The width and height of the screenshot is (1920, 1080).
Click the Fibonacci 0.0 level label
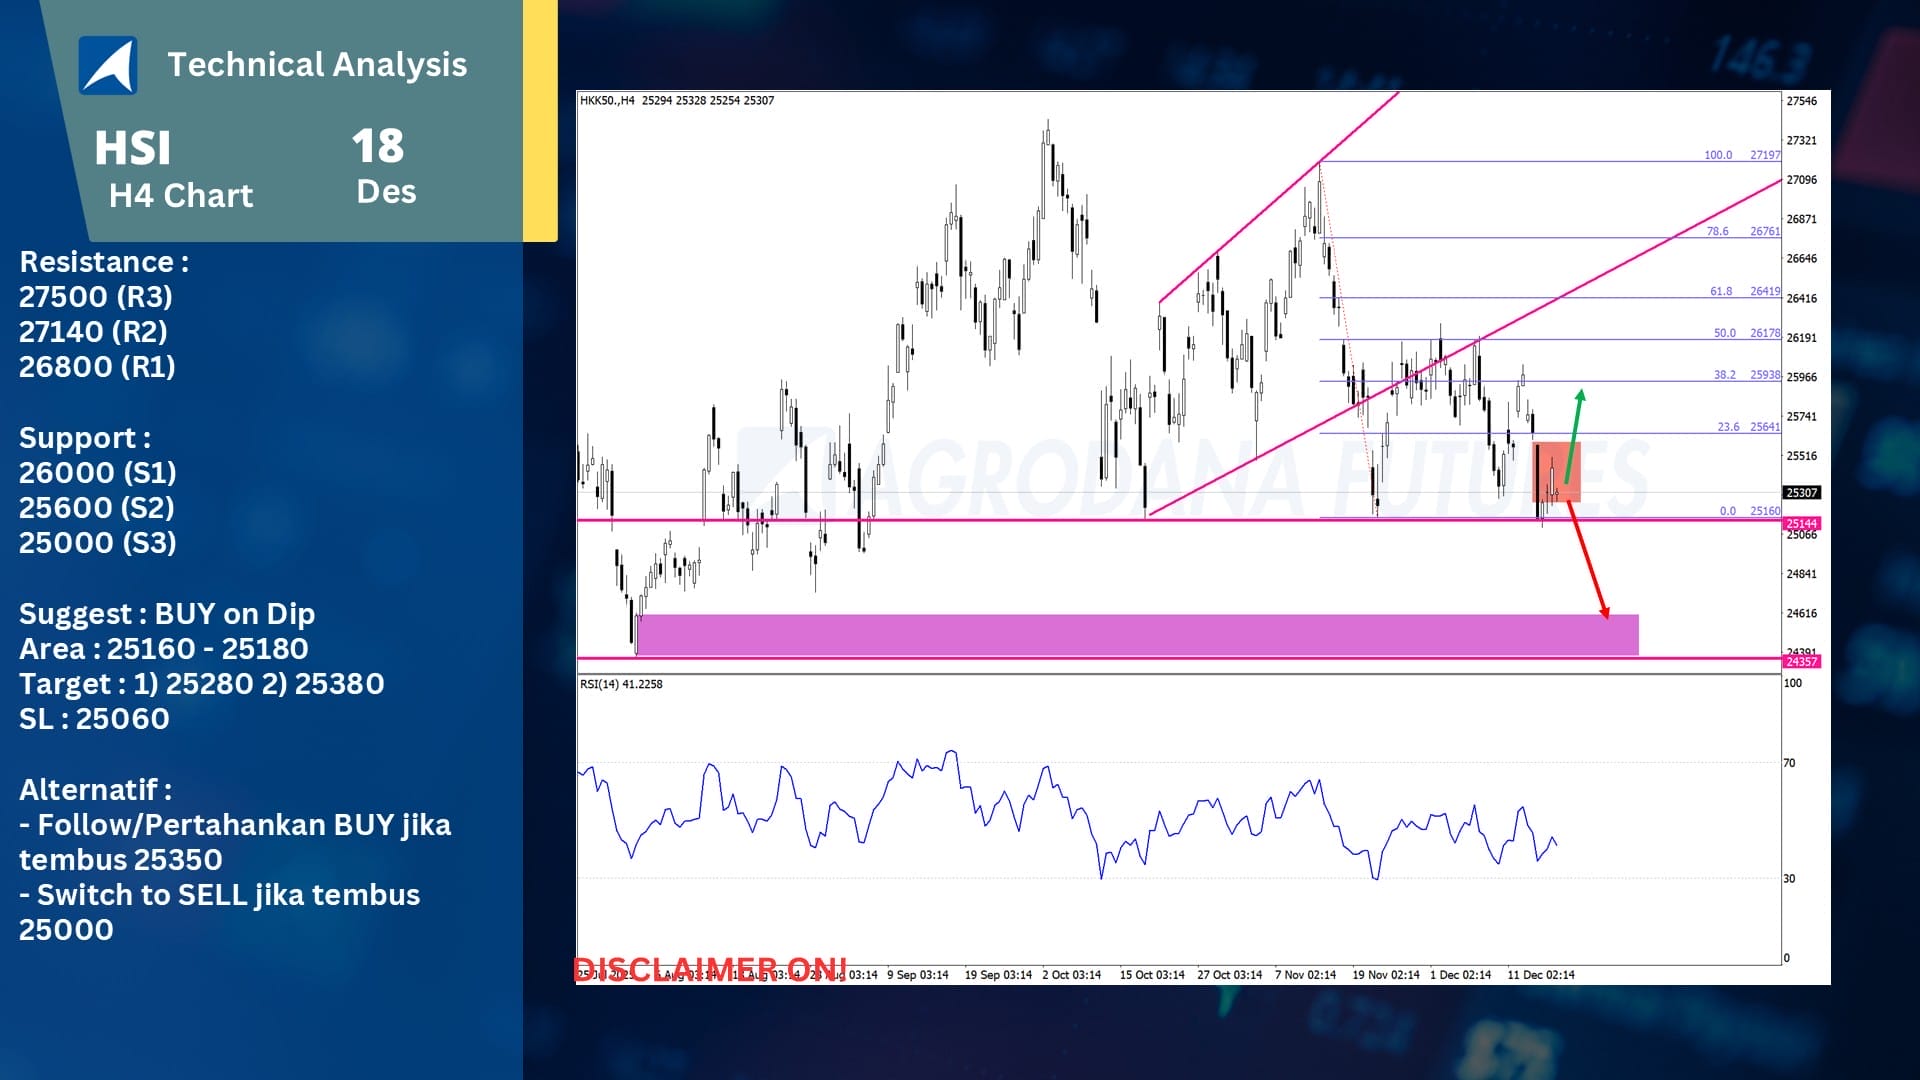pos(1727,511)
